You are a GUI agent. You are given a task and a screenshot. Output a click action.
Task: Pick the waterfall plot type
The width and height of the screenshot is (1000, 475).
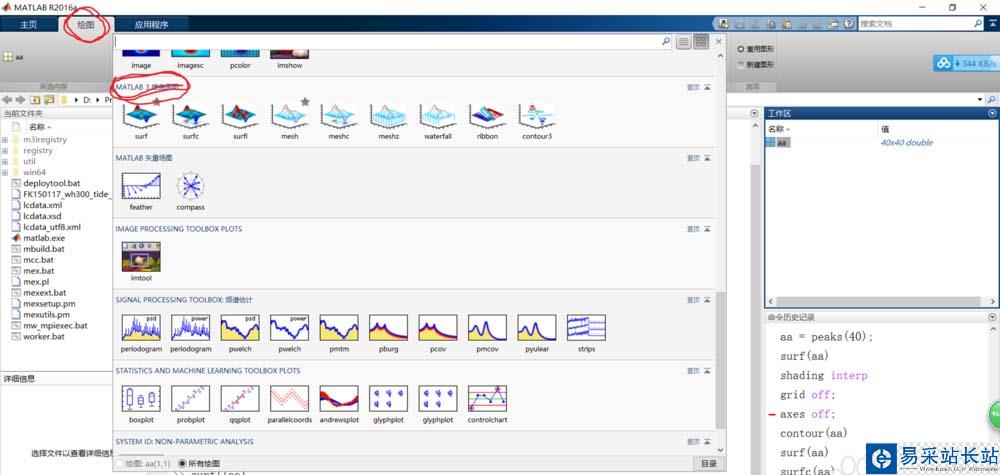[438, 115]
